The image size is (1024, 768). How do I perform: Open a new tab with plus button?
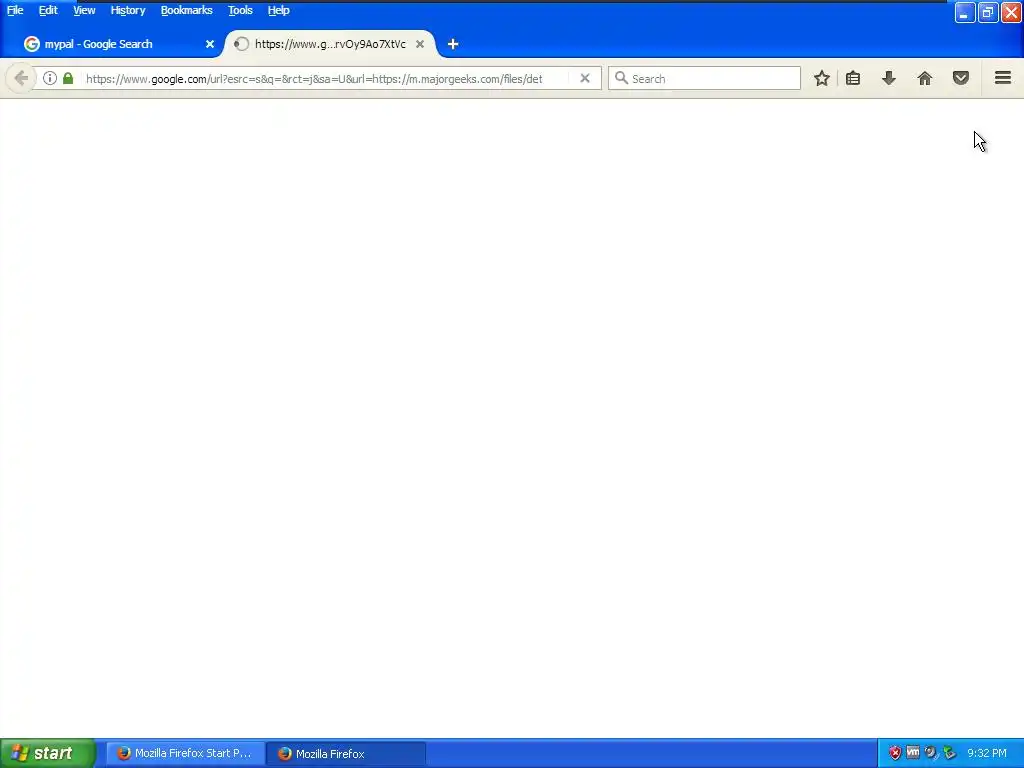tap(453, 44)
